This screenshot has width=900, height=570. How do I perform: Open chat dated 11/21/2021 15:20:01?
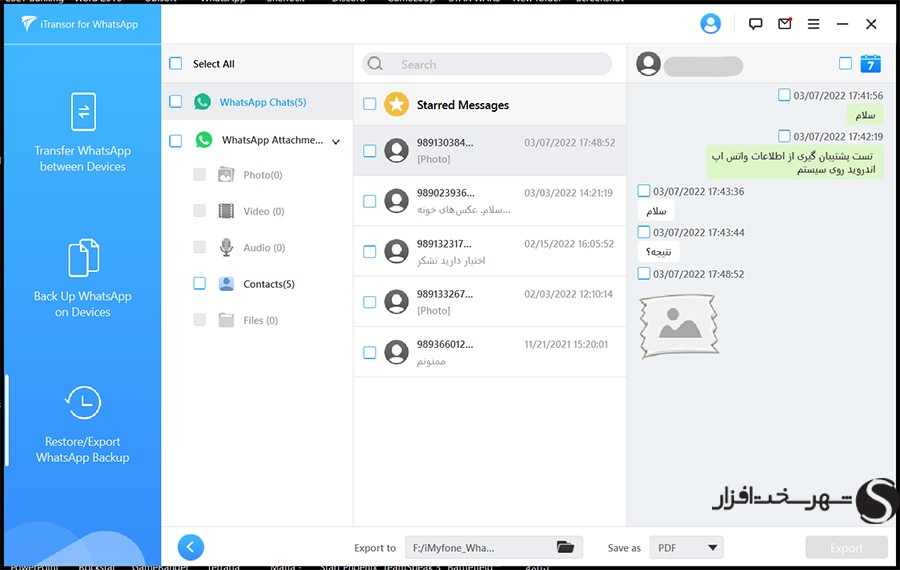(490, 352)
